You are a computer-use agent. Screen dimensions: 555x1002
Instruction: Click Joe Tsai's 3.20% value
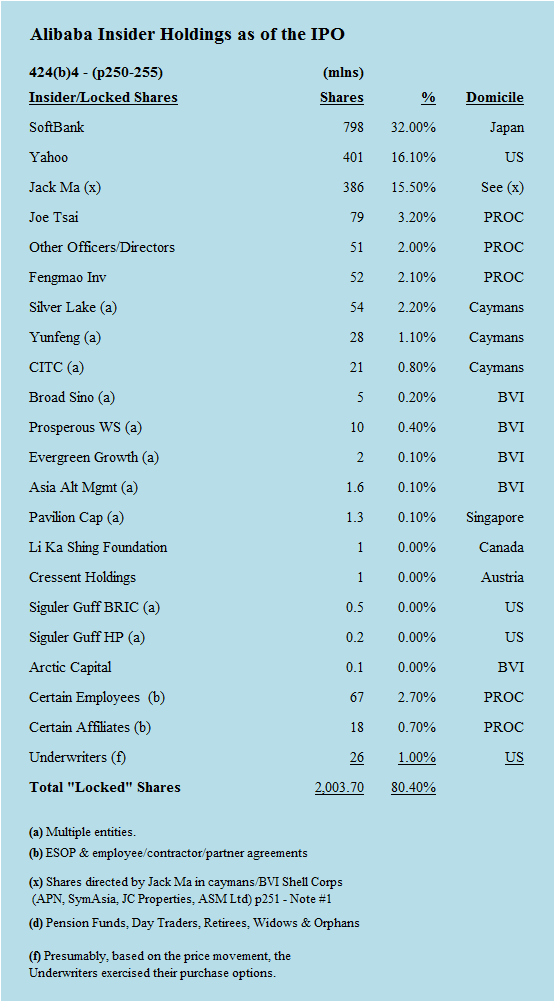(x=416, y=217)
